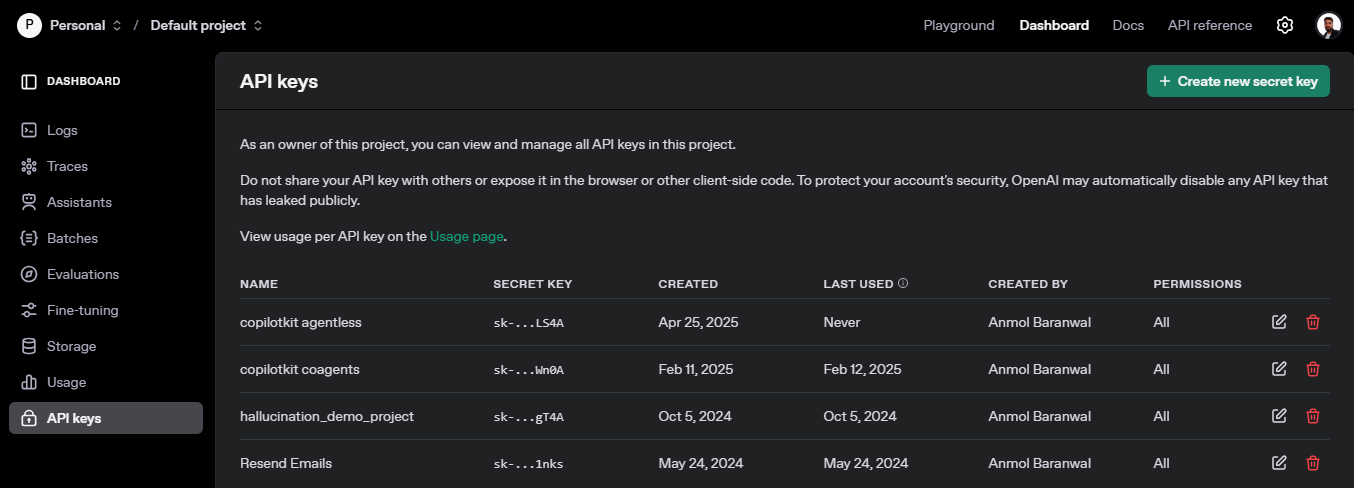Click the copilotkit agentless name
Image resolution: width=1354 pixels, height=488 pixels.
[x=301, y=322]
